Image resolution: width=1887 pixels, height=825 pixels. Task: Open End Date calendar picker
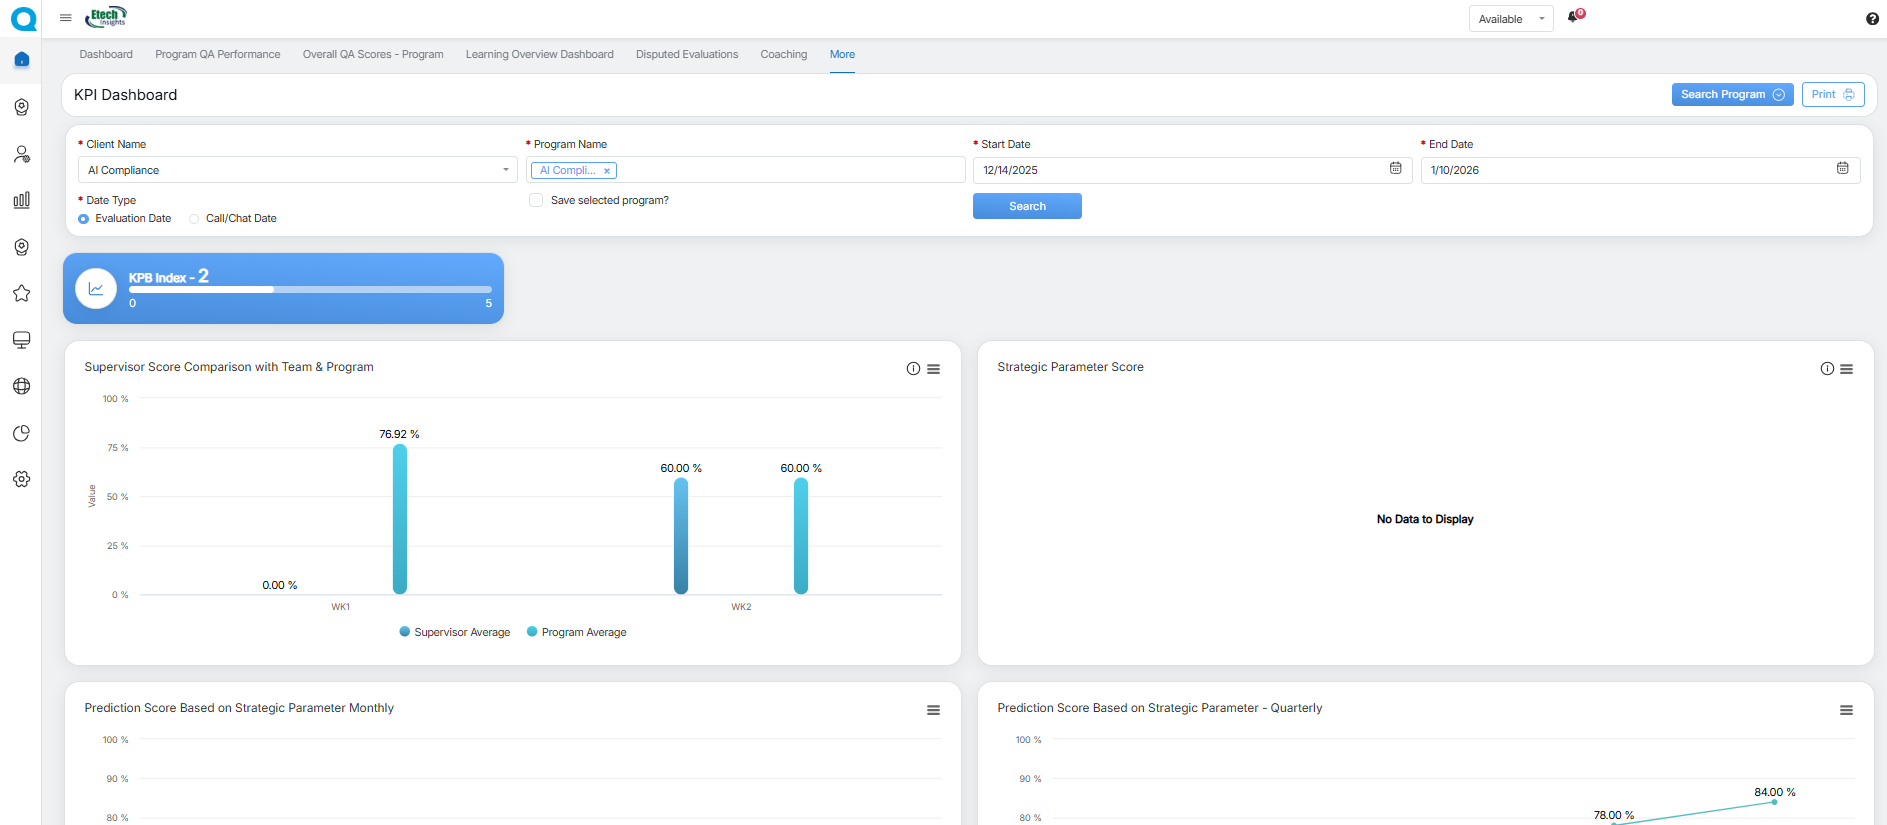coord(1842,169)
